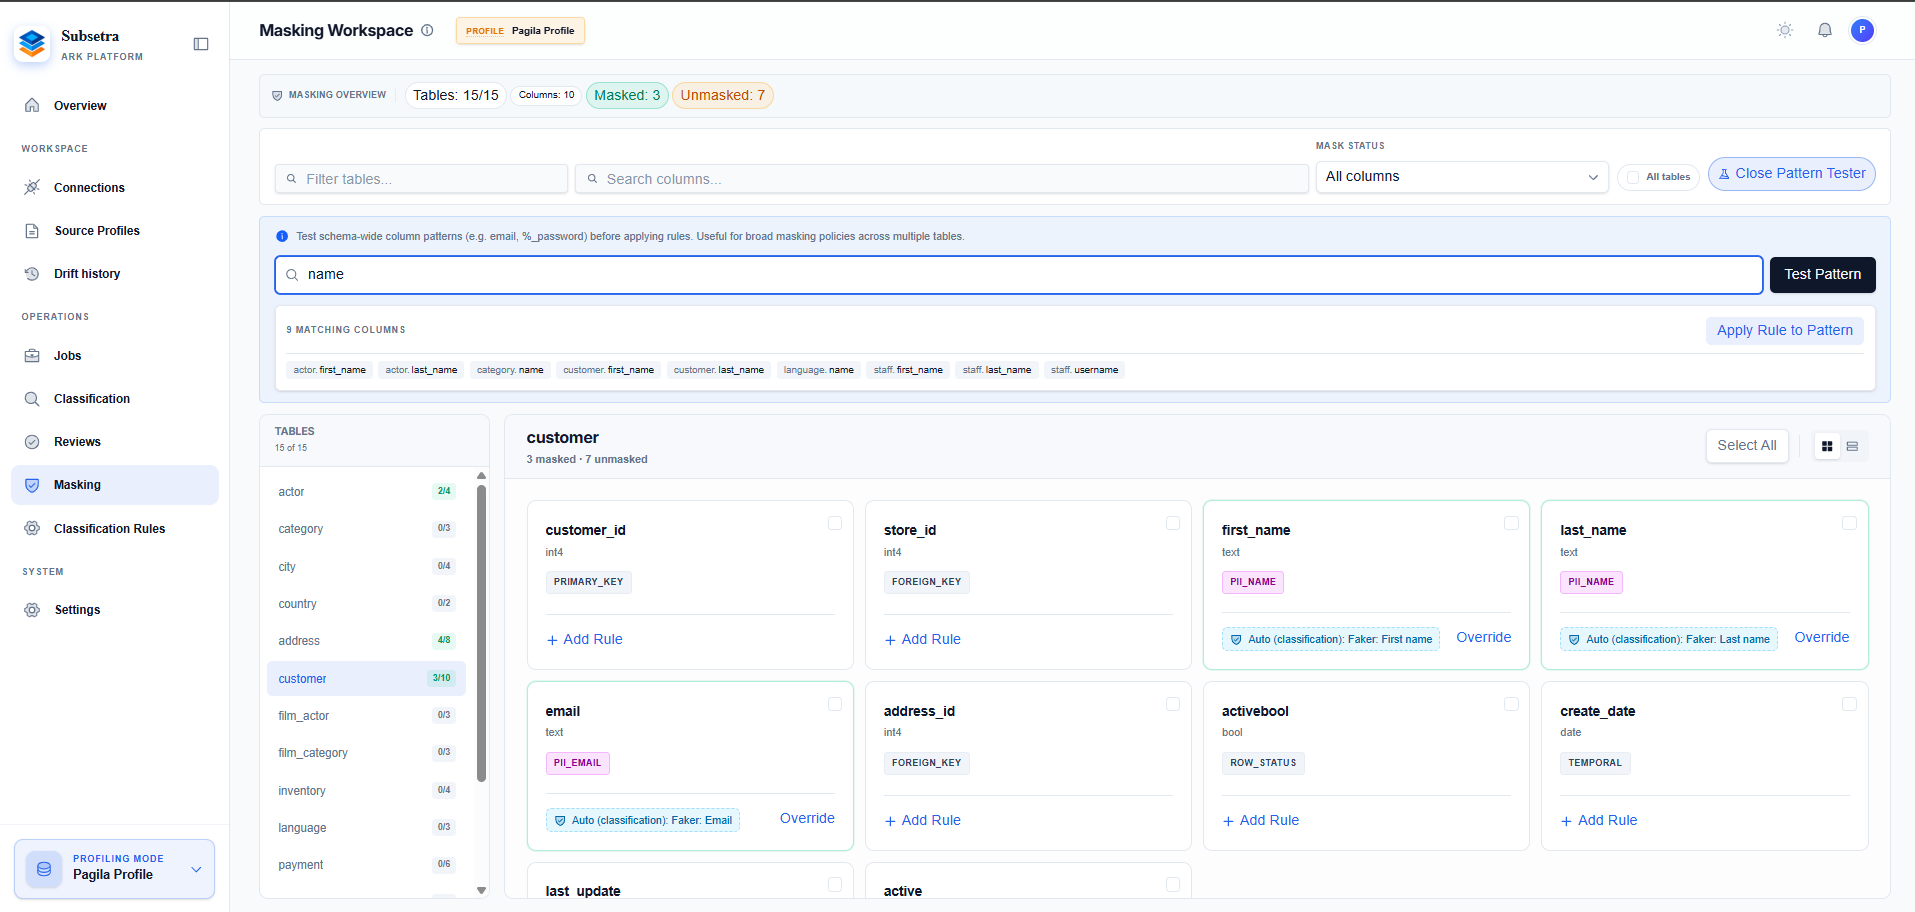Click the Source Profiles document icon
Viewport: 1915px width, 912px height.
coord(32,231)
